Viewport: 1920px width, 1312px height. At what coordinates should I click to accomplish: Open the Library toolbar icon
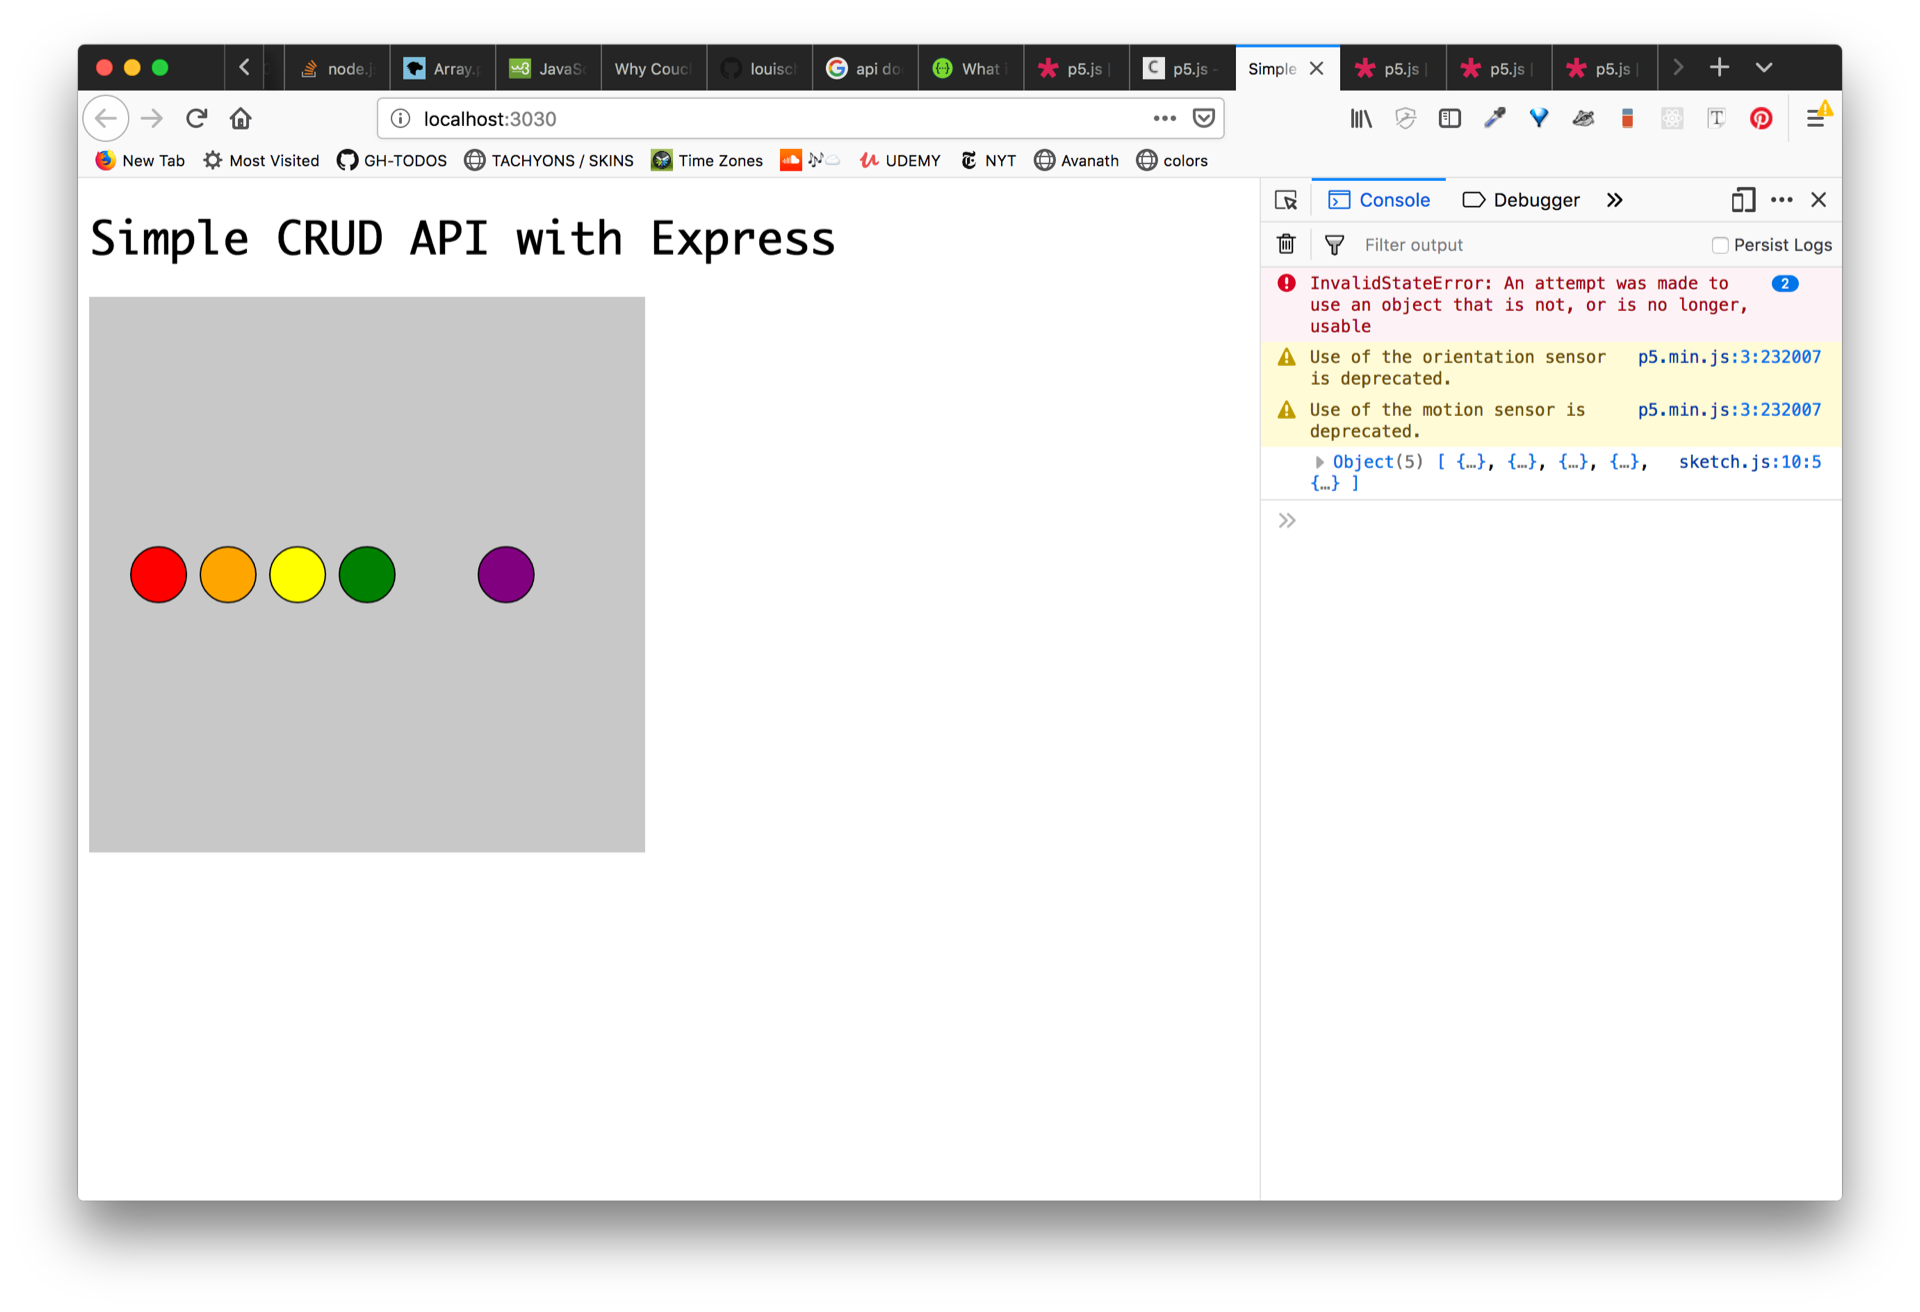(1361, 119)
